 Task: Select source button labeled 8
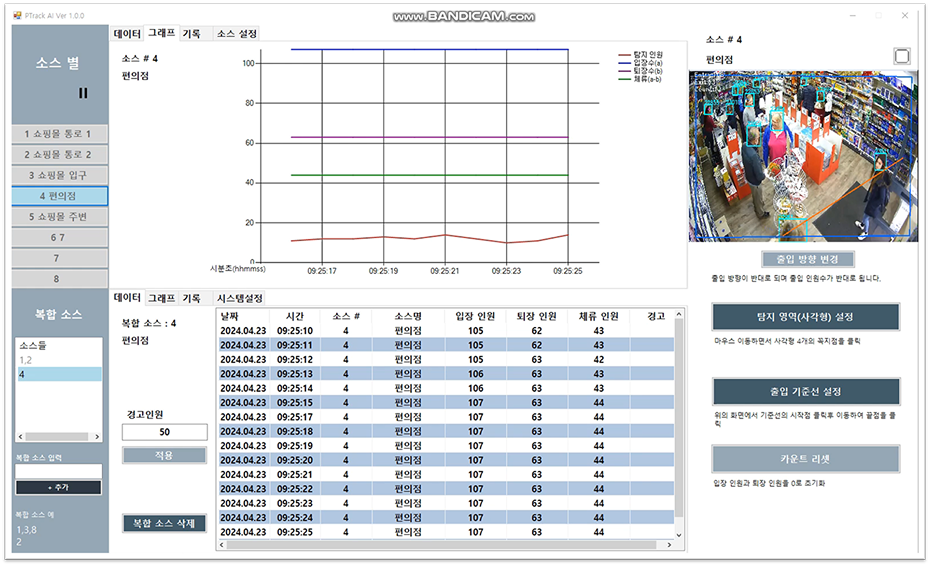[x=59, y=279]
